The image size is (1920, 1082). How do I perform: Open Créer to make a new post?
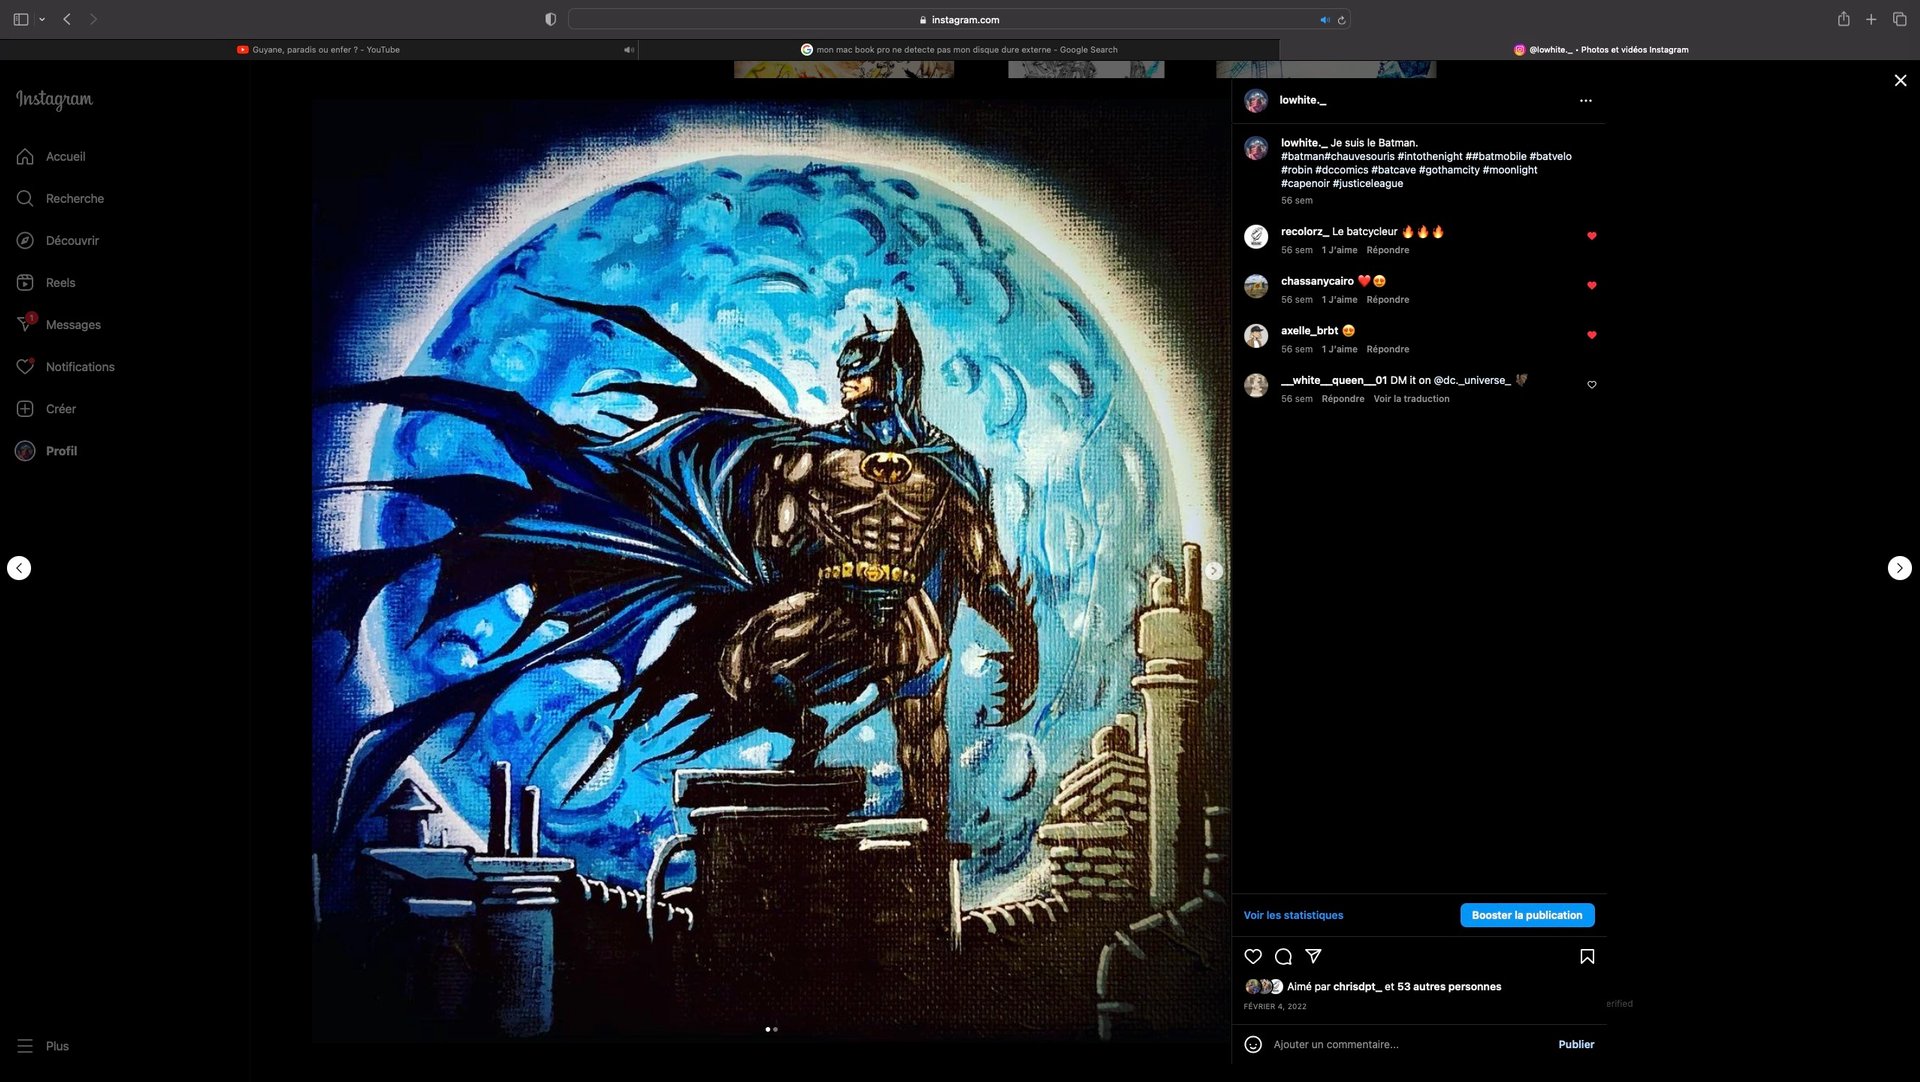(x=62, y=408)
